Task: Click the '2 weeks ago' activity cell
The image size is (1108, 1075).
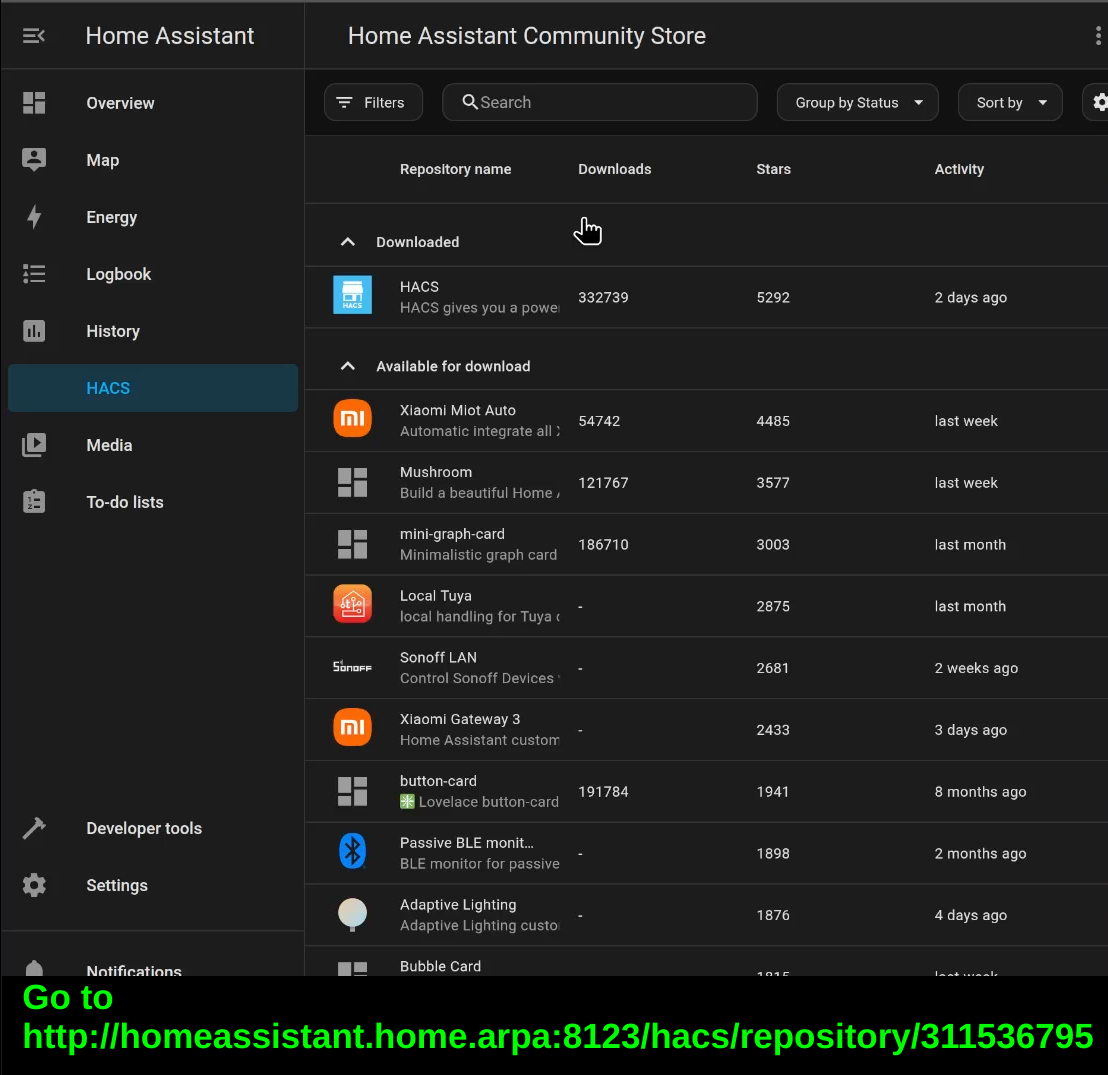Action: click(976, 668)
